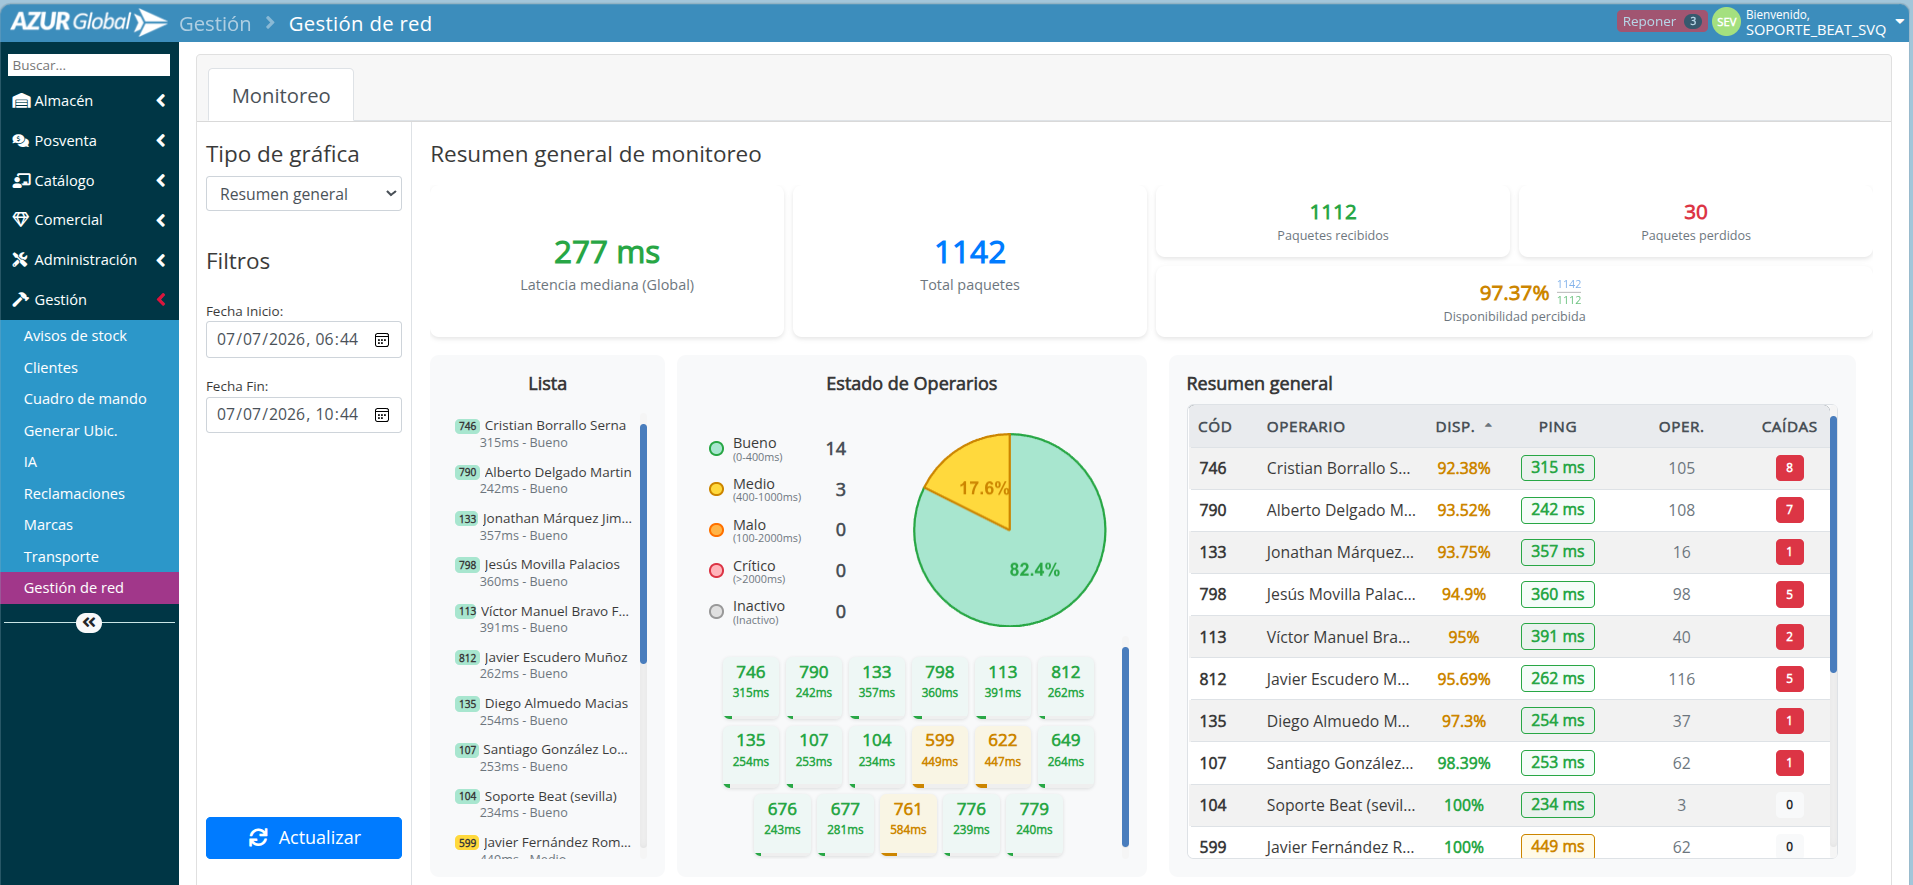Click operator card 761 with 584ms
This screenshot has width=1913, height=885.
[908, 823]
